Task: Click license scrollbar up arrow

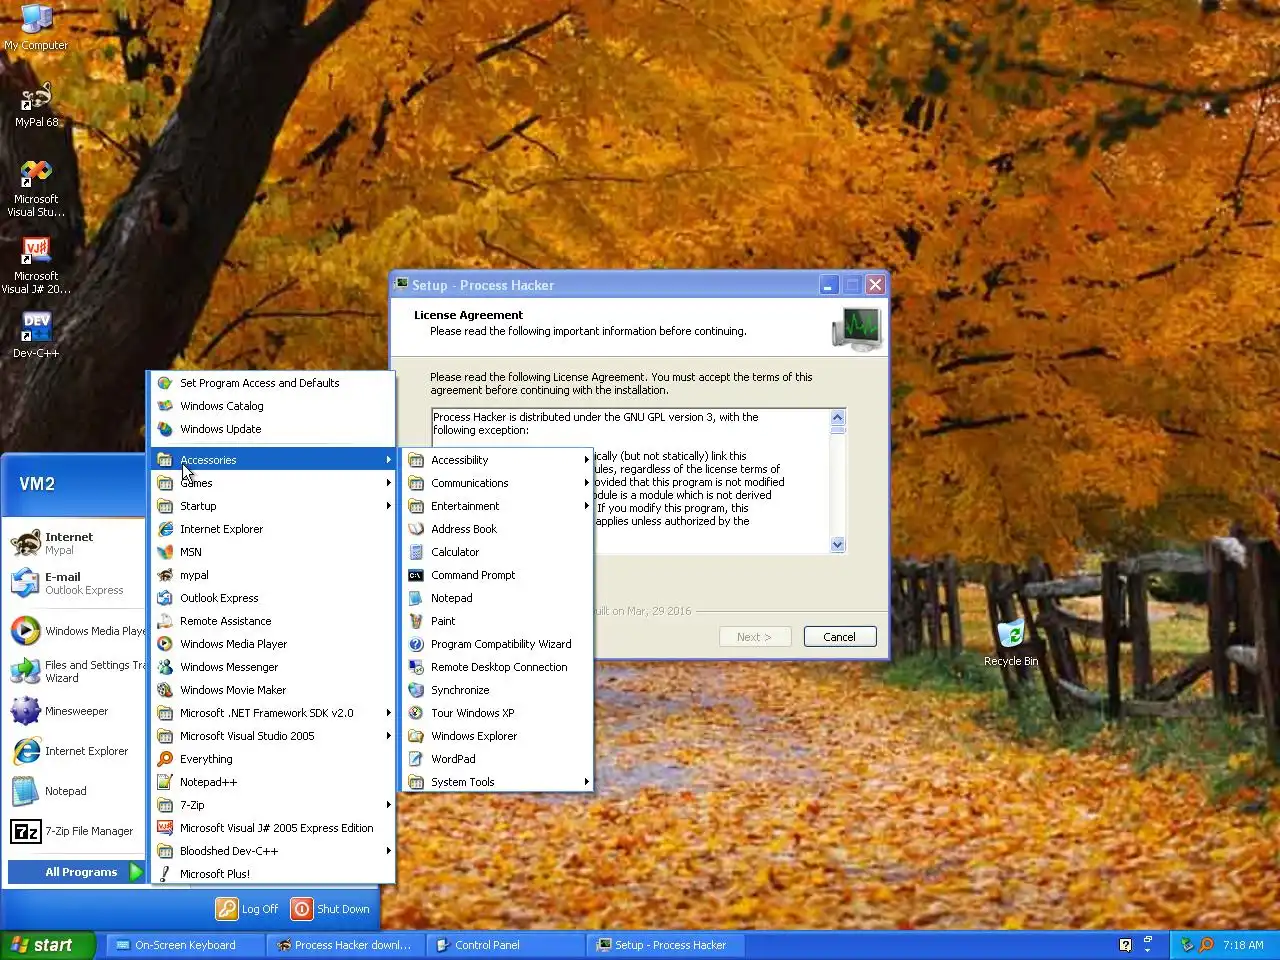Action: [x=838, y=417]
